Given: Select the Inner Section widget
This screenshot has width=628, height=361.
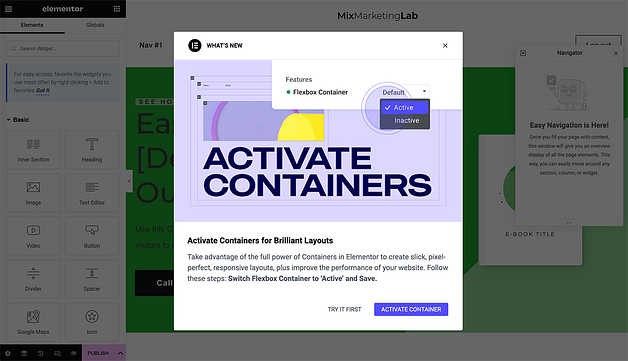Looking at the screenshot, I should tap(33, 149).
